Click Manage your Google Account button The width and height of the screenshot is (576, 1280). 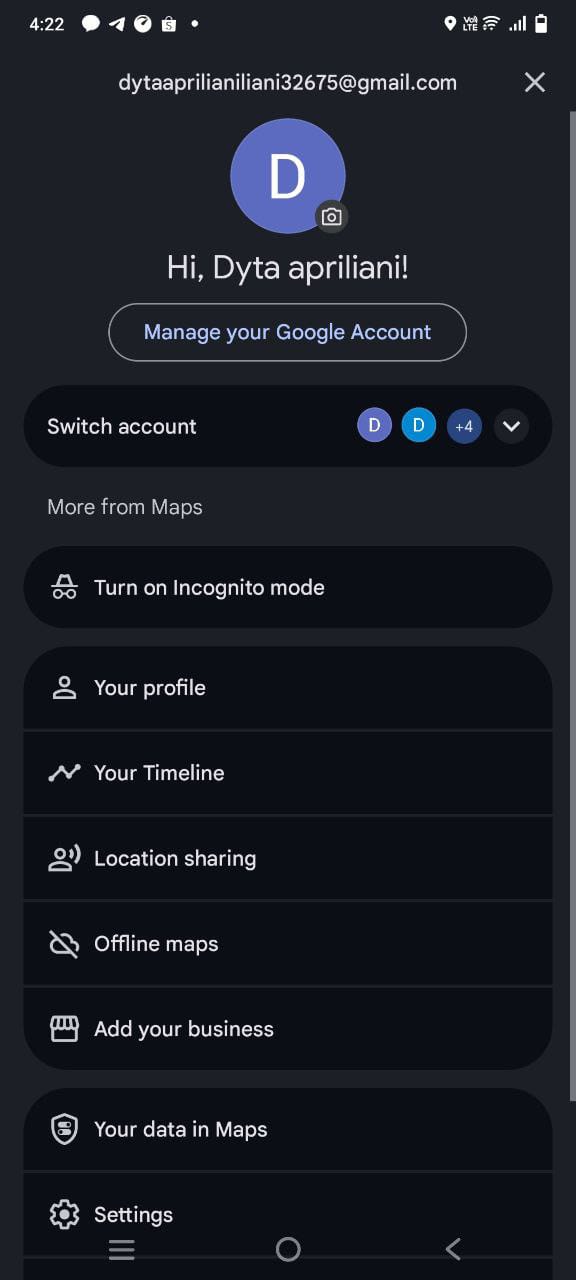(287, 332)
